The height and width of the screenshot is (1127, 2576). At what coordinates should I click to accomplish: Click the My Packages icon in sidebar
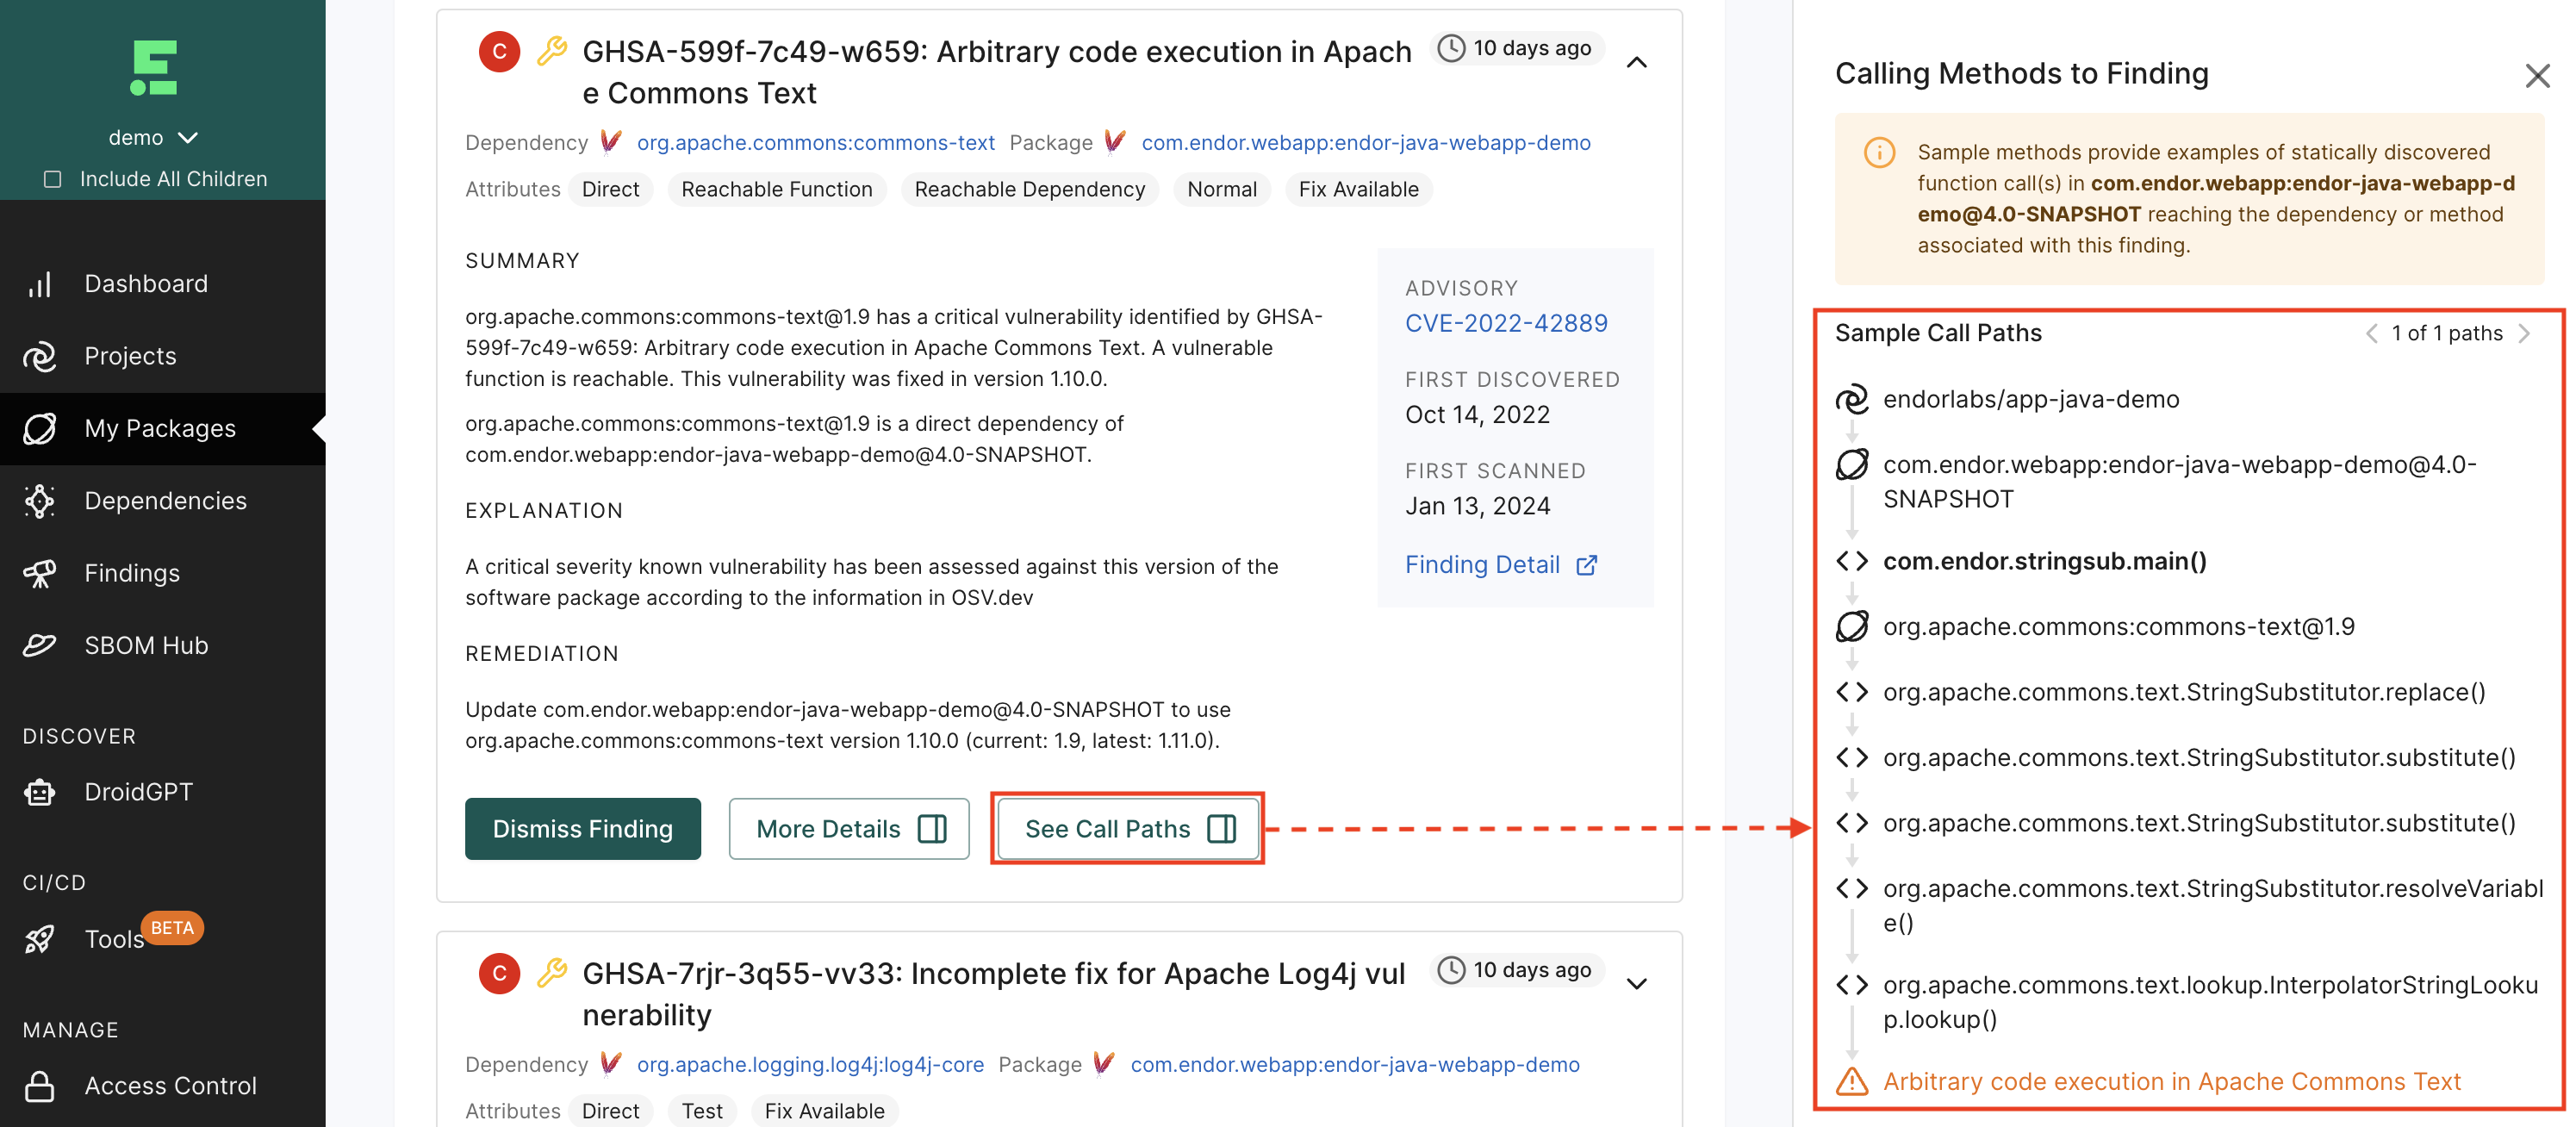tap(43, 429)
